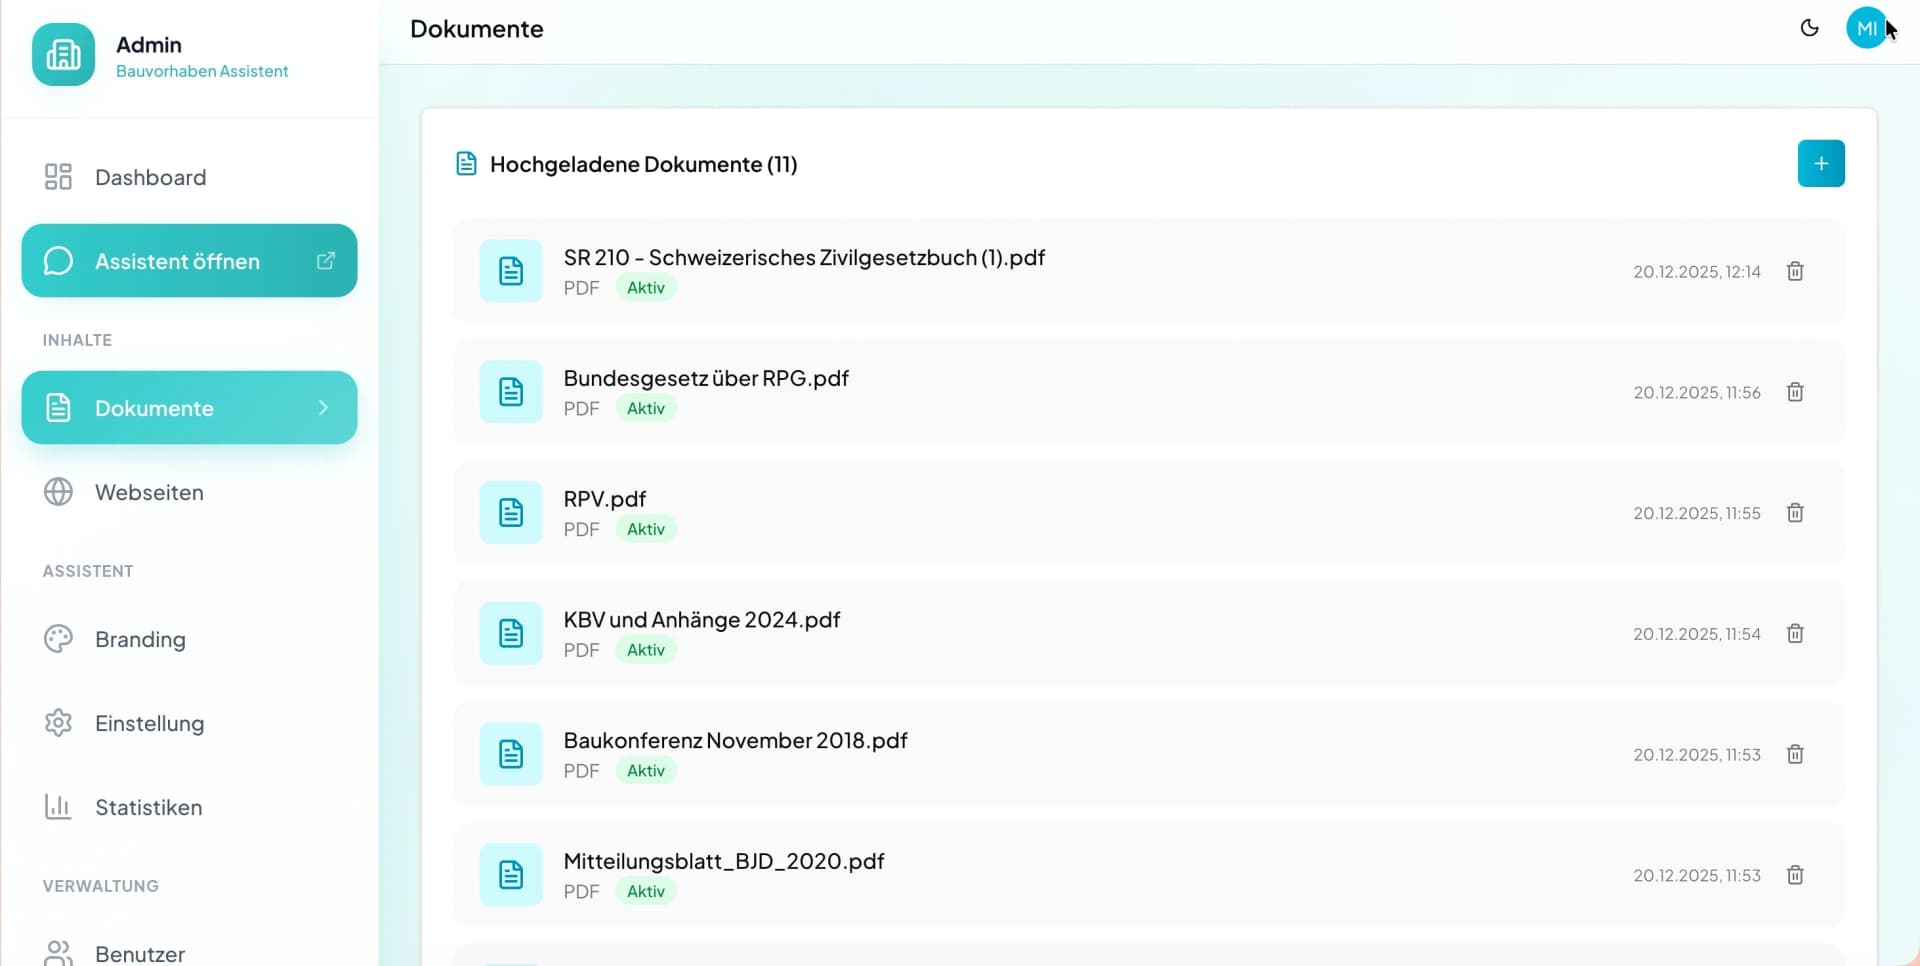1920x966 pixels.
Task: Delete Baukonferenz November 2018.pdf
Action: [x=1795, y=755]
